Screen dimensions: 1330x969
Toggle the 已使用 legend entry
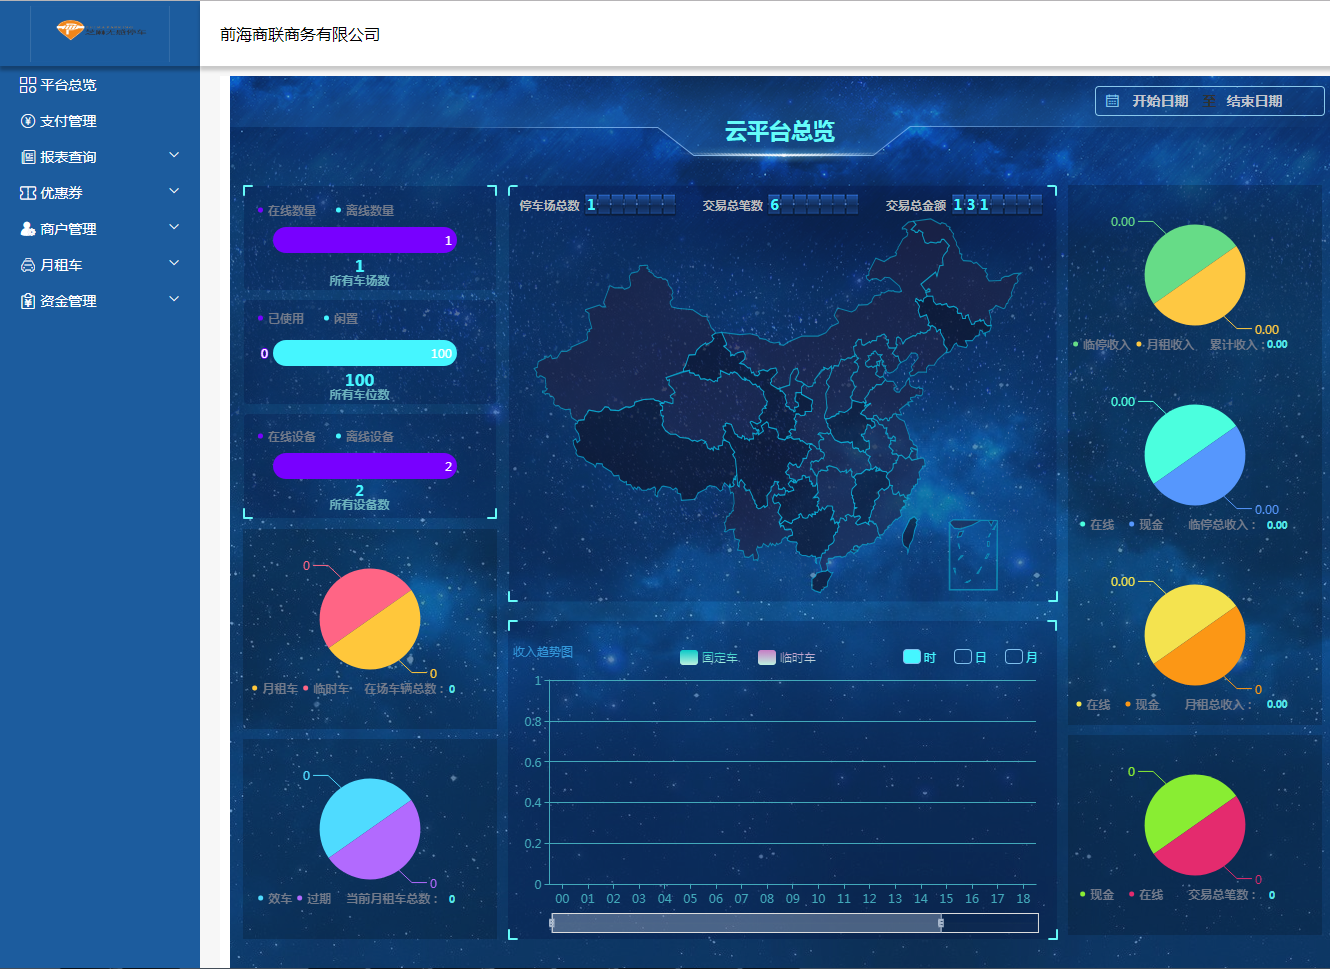[x=281, y=319]
